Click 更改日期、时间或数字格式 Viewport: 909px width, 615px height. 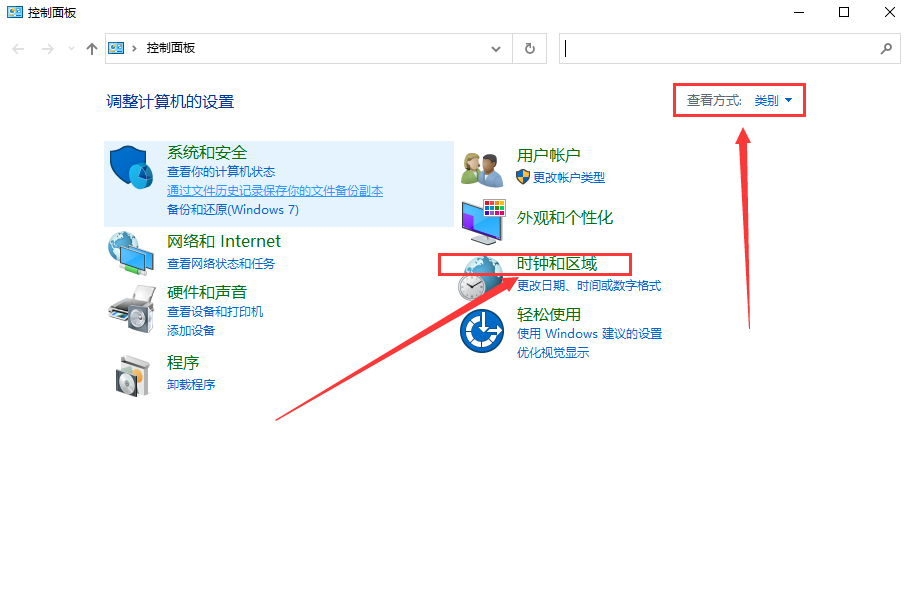click(x=592, y=286)
